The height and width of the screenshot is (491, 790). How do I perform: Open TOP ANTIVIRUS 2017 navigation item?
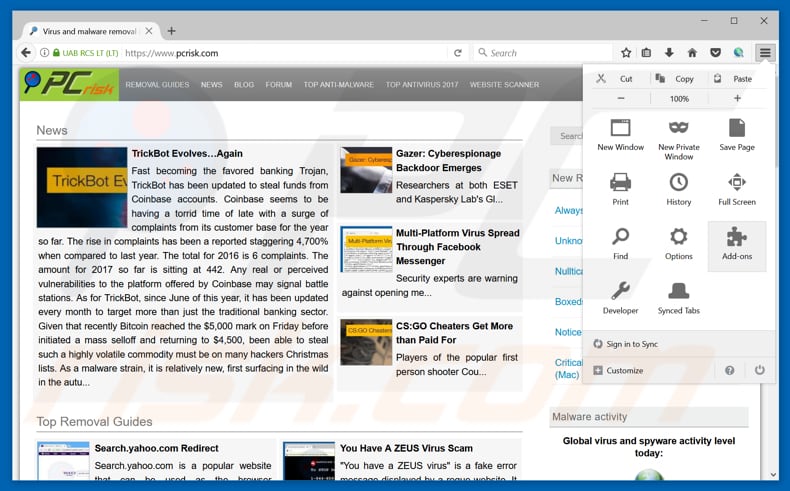[x=422, y=85]
